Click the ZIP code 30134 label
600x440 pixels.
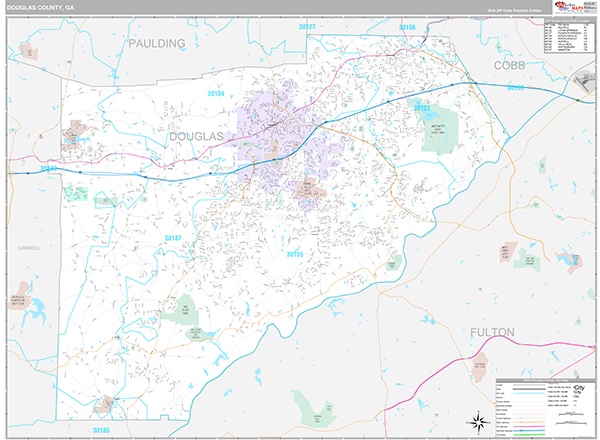(216, 93)
